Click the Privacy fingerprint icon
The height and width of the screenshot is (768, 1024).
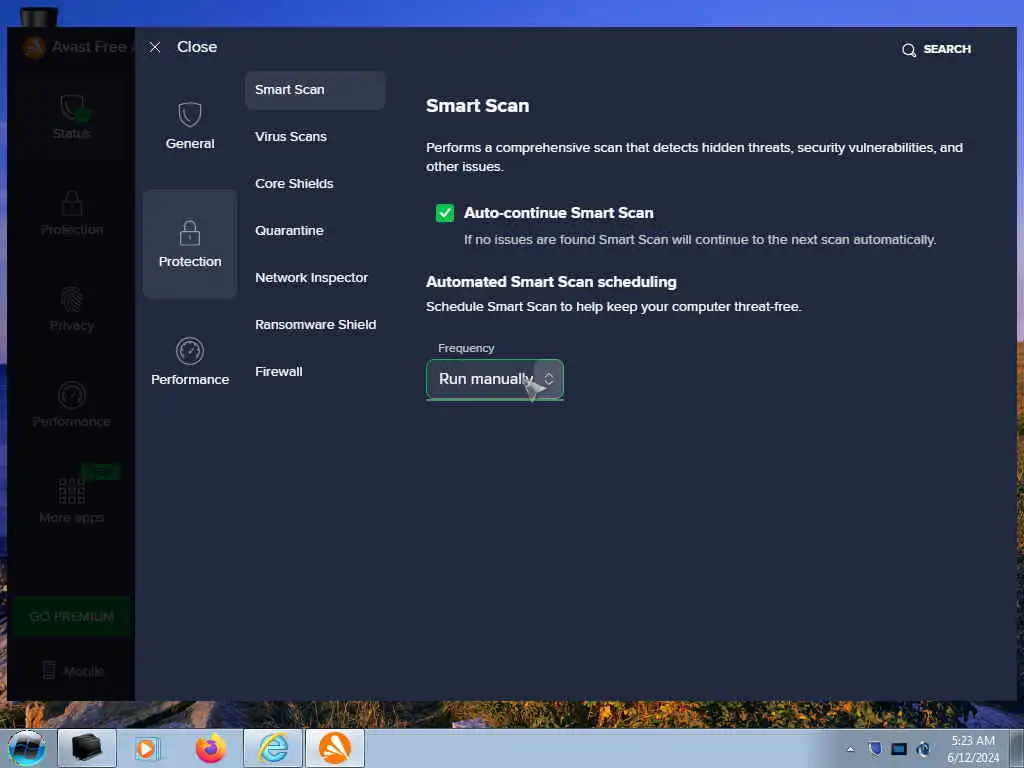[72, 299]
